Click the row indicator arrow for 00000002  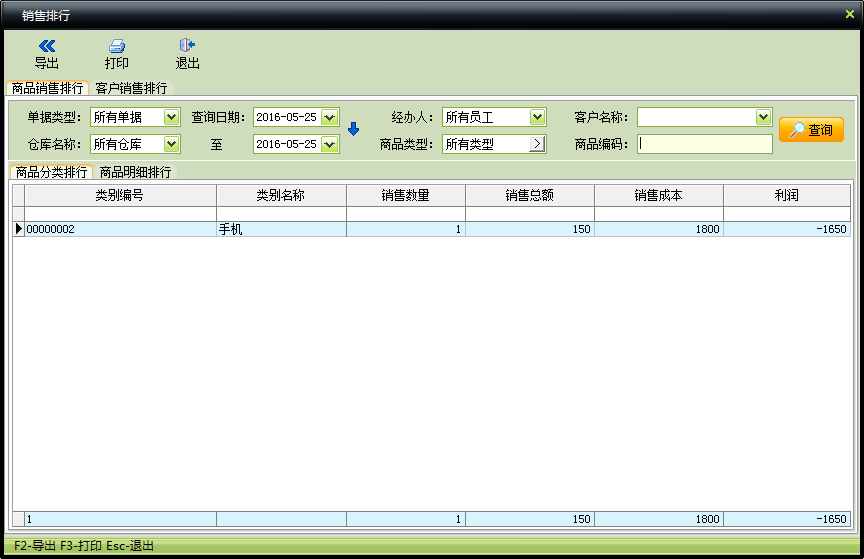pyautogui.click(x=19, y=229)
